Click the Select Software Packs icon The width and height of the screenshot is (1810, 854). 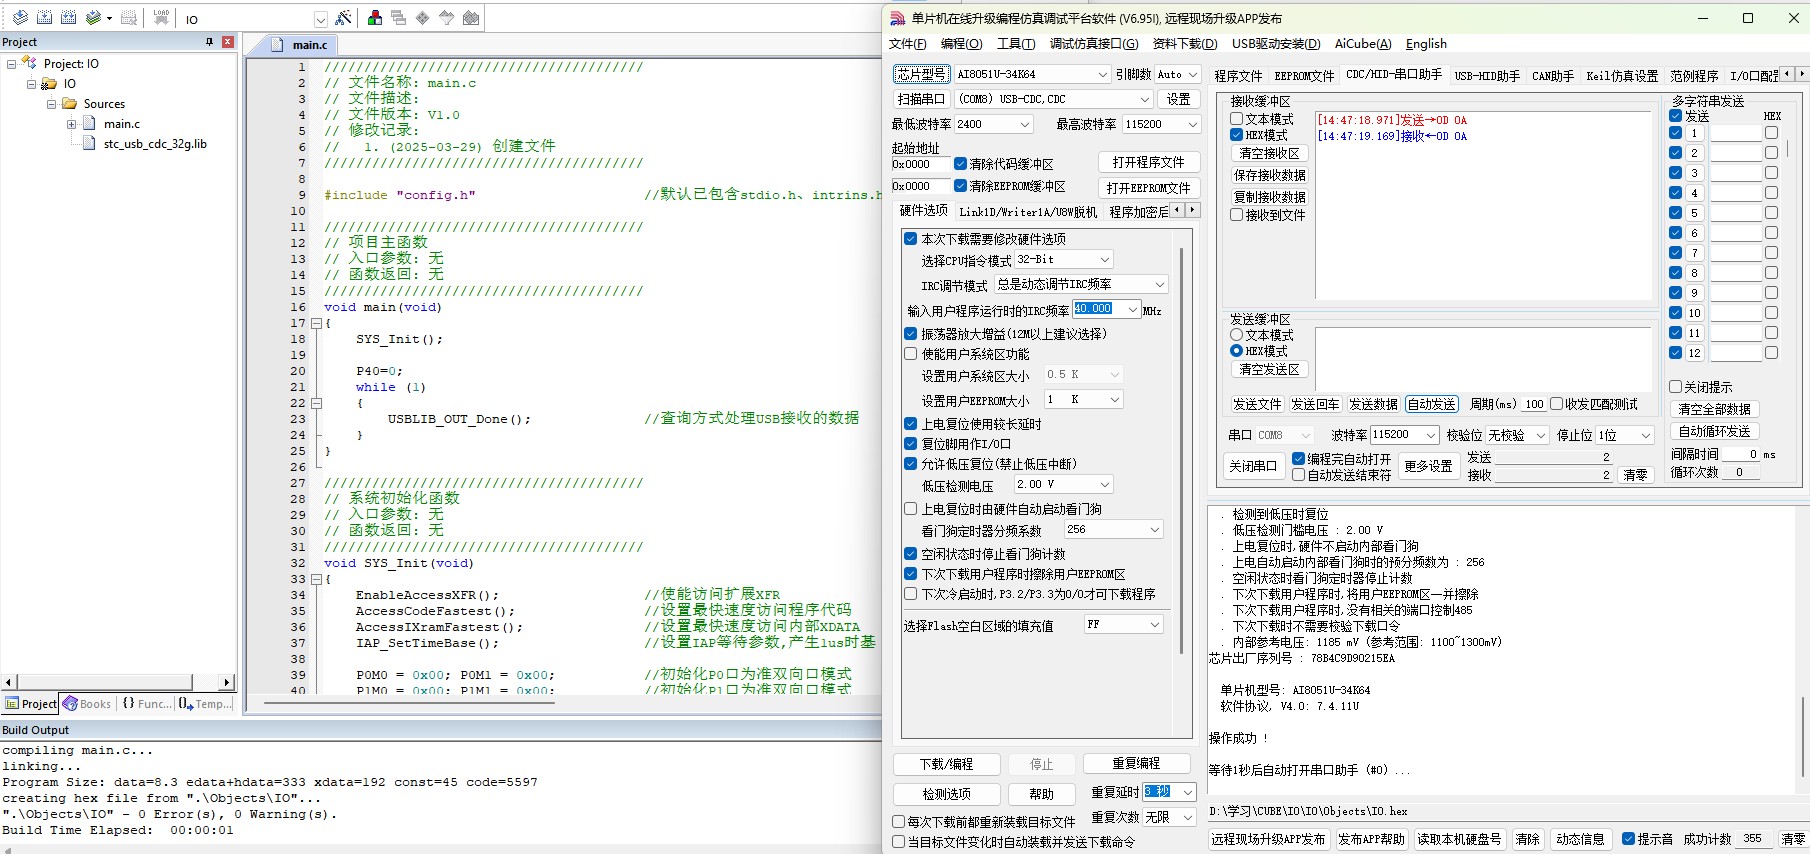[x=447, y=18]
